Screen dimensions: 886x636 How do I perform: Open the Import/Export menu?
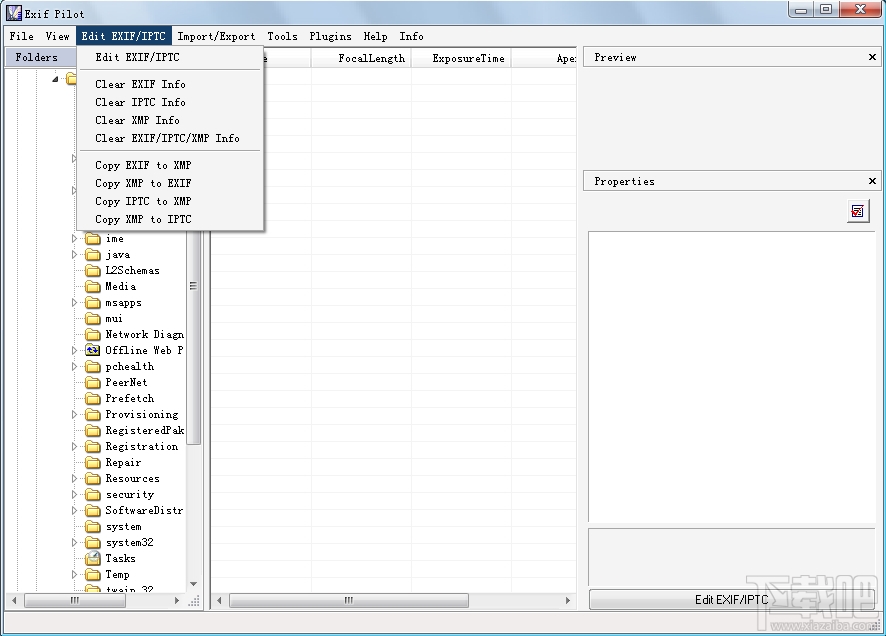coord(216,36)
